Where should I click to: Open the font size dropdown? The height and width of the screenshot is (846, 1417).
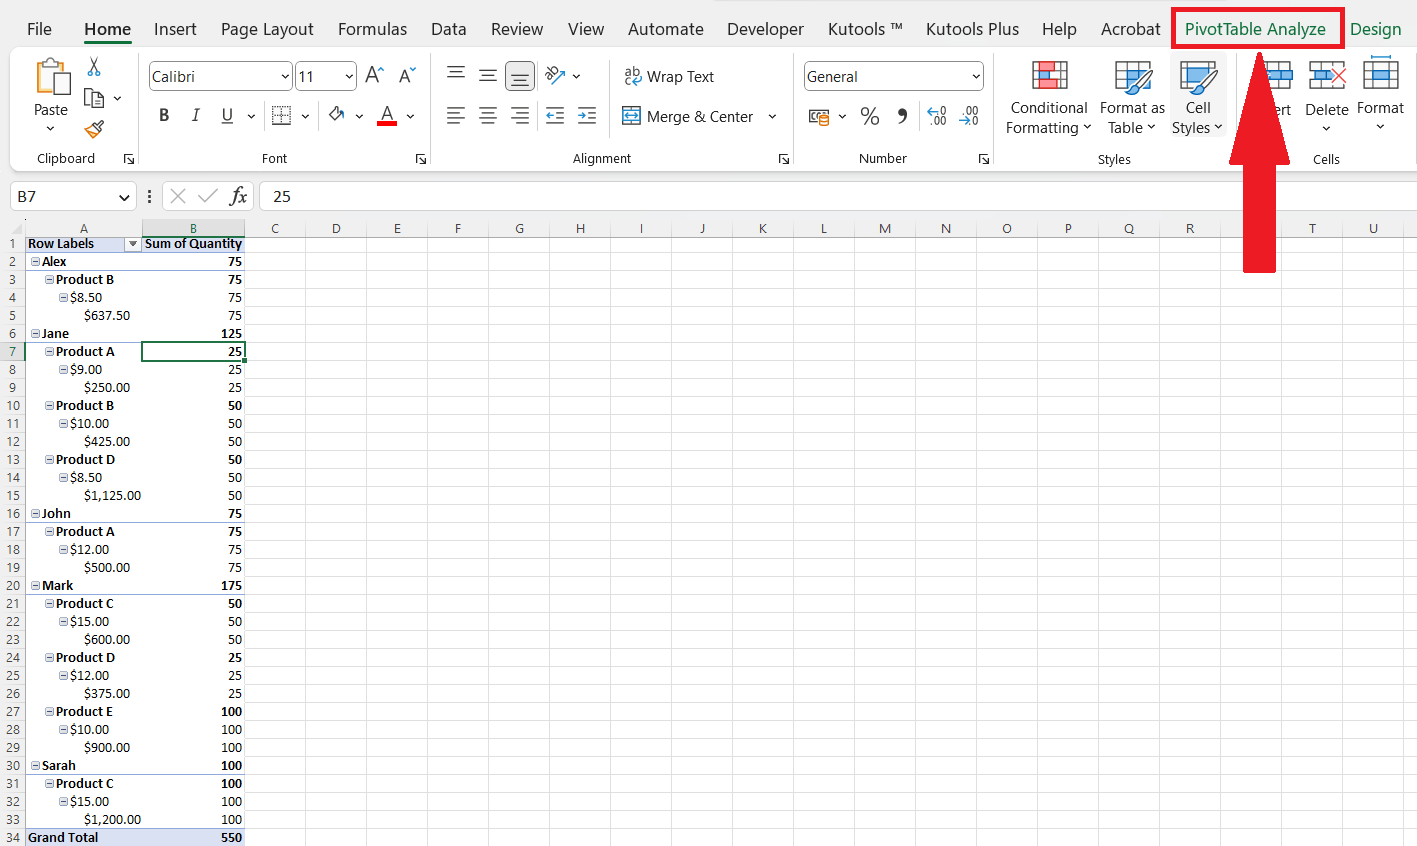coord(349,75)
